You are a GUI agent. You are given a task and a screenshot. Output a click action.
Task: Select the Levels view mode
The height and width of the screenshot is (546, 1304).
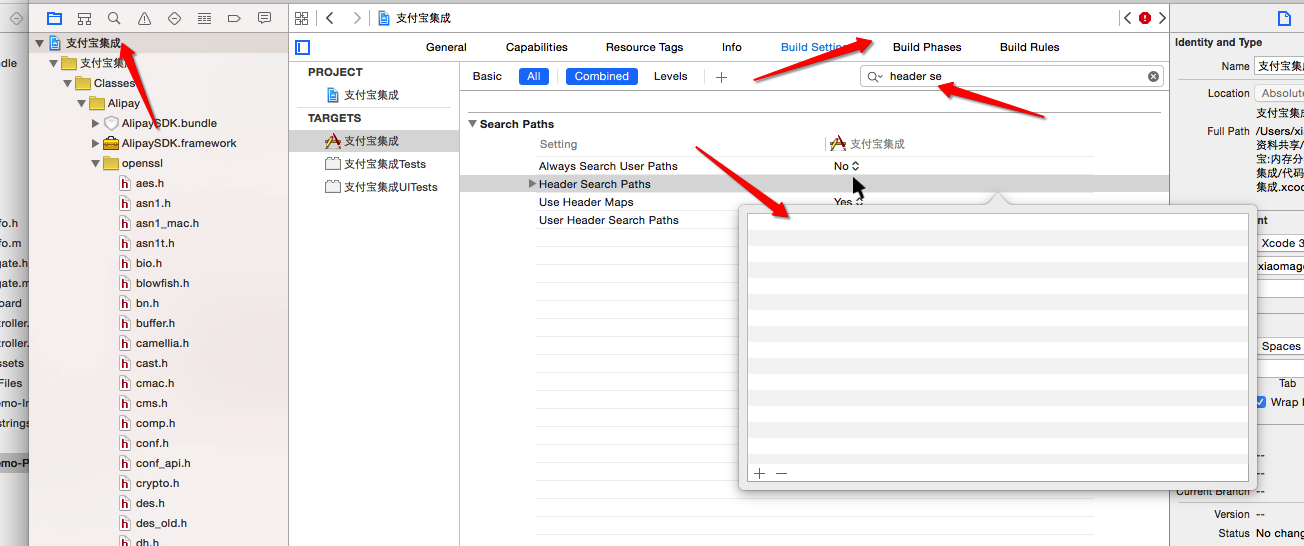pyautogui.click(x=670, y=76)
